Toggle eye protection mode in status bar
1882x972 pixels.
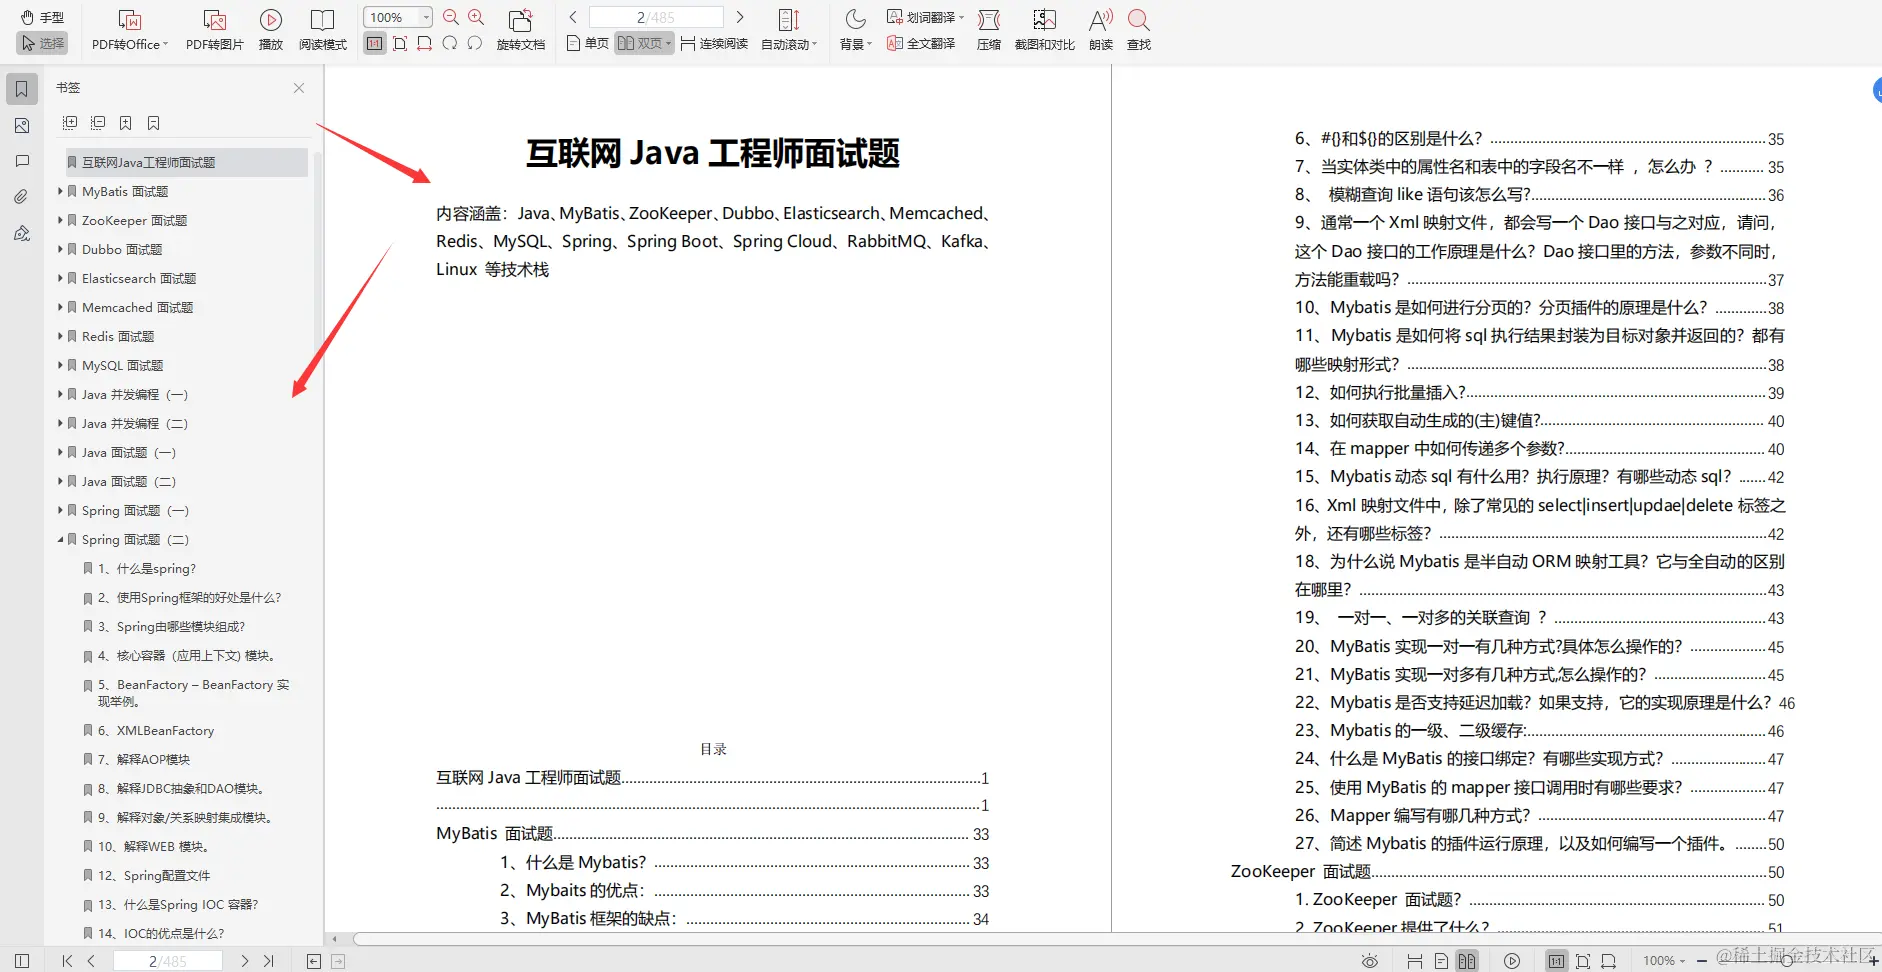click(x=1370, y=961)
